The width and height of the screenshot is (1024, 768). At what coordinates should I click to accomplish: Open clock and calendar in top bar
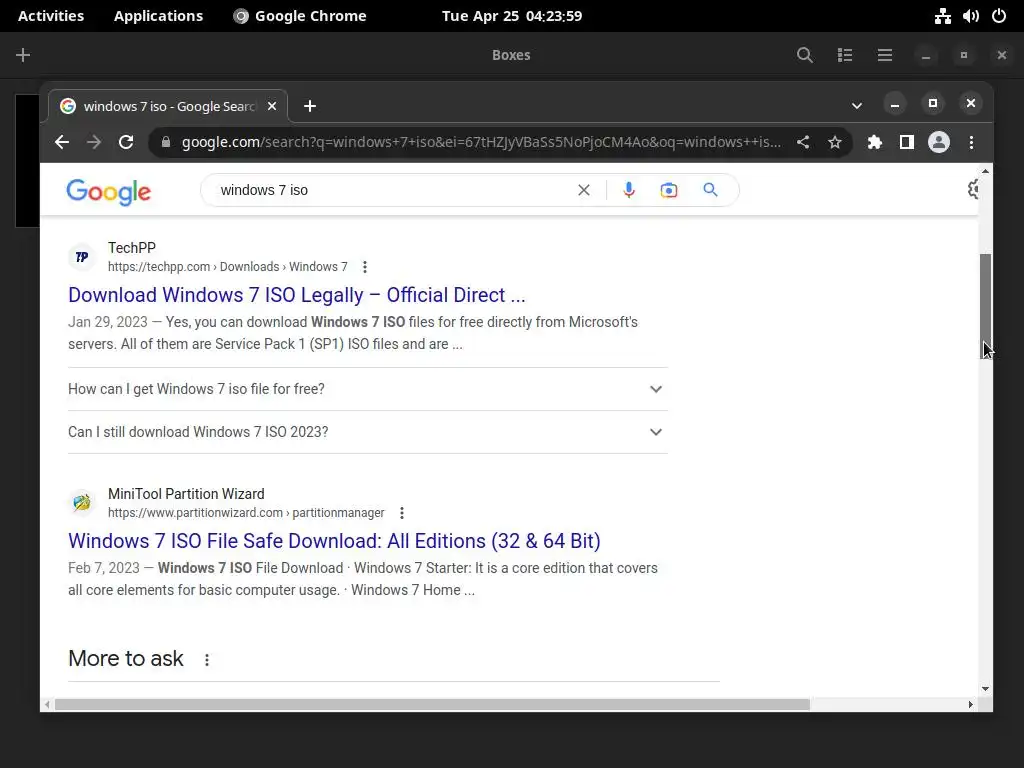pos(512,16)
